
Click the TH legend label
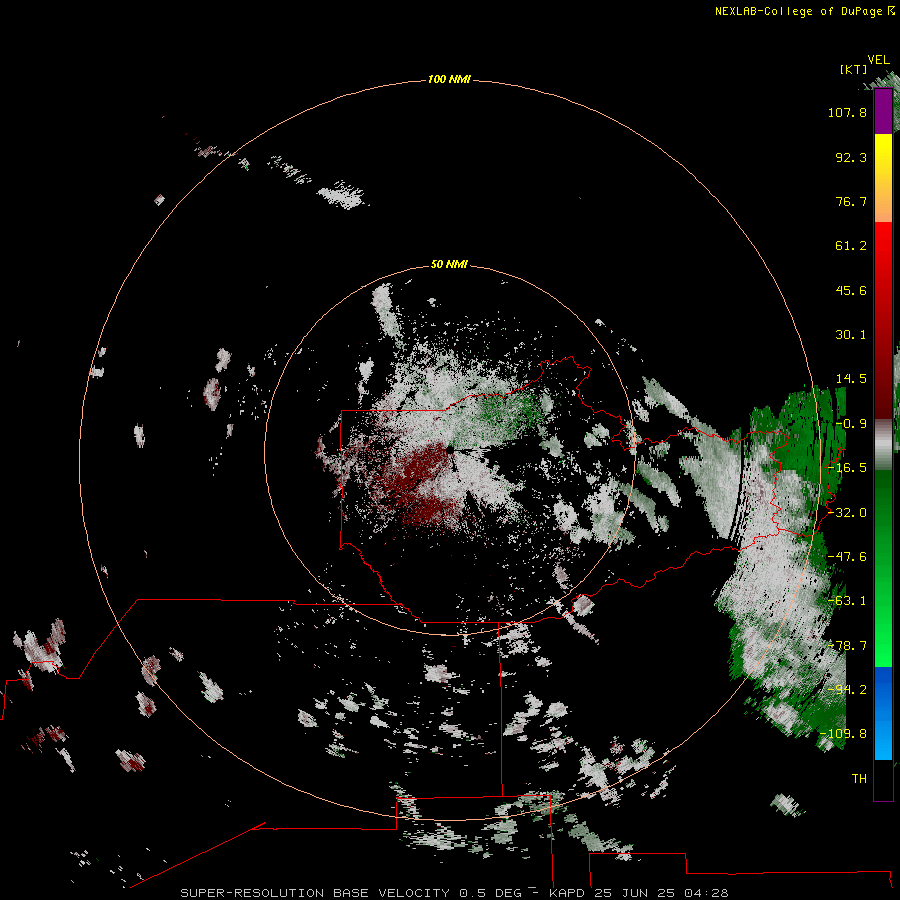click(859, 779)
